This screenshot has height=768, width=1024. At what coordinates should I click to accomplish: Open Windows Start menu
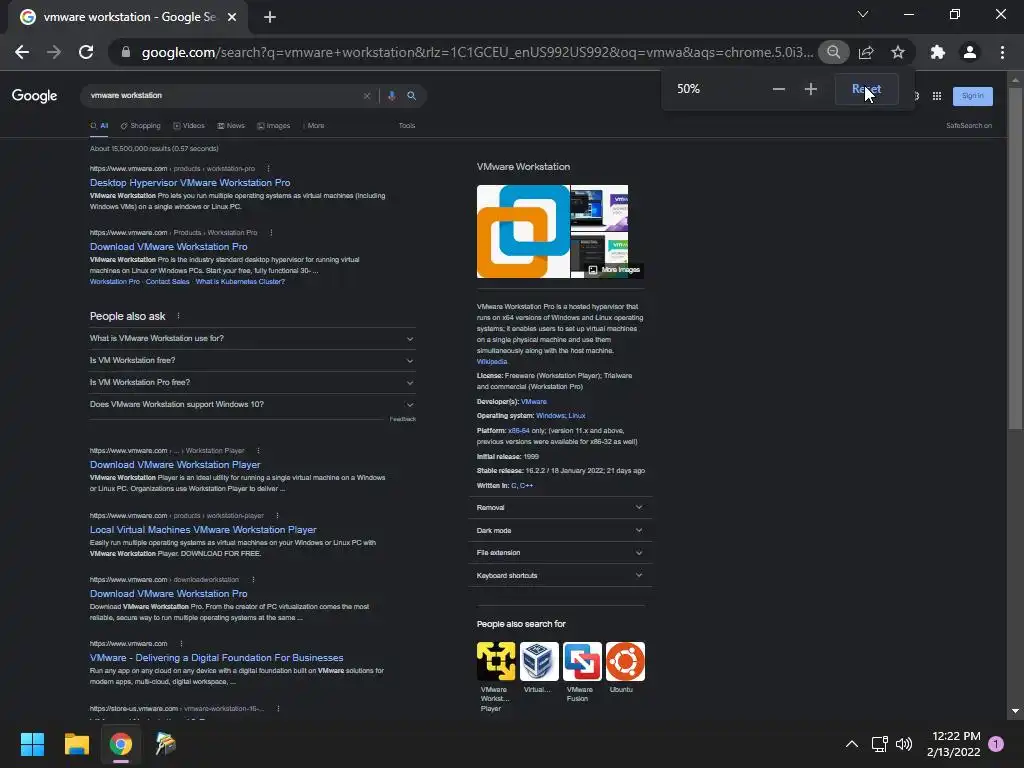point(32,744)
